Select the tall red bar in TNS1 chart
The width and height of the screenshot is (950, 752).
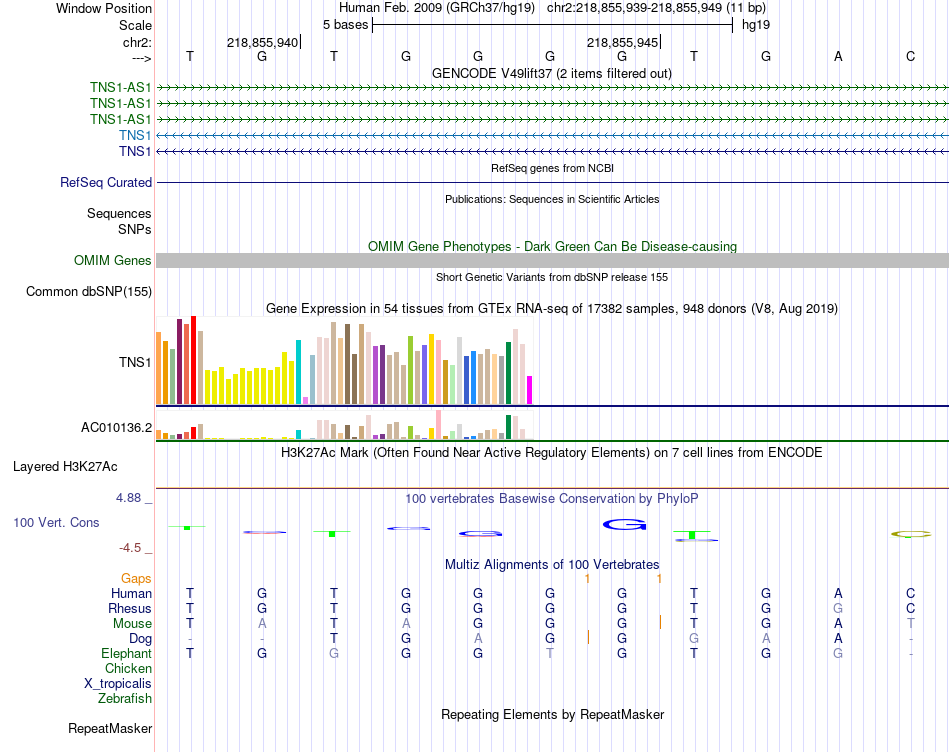[x=193, y=360]
